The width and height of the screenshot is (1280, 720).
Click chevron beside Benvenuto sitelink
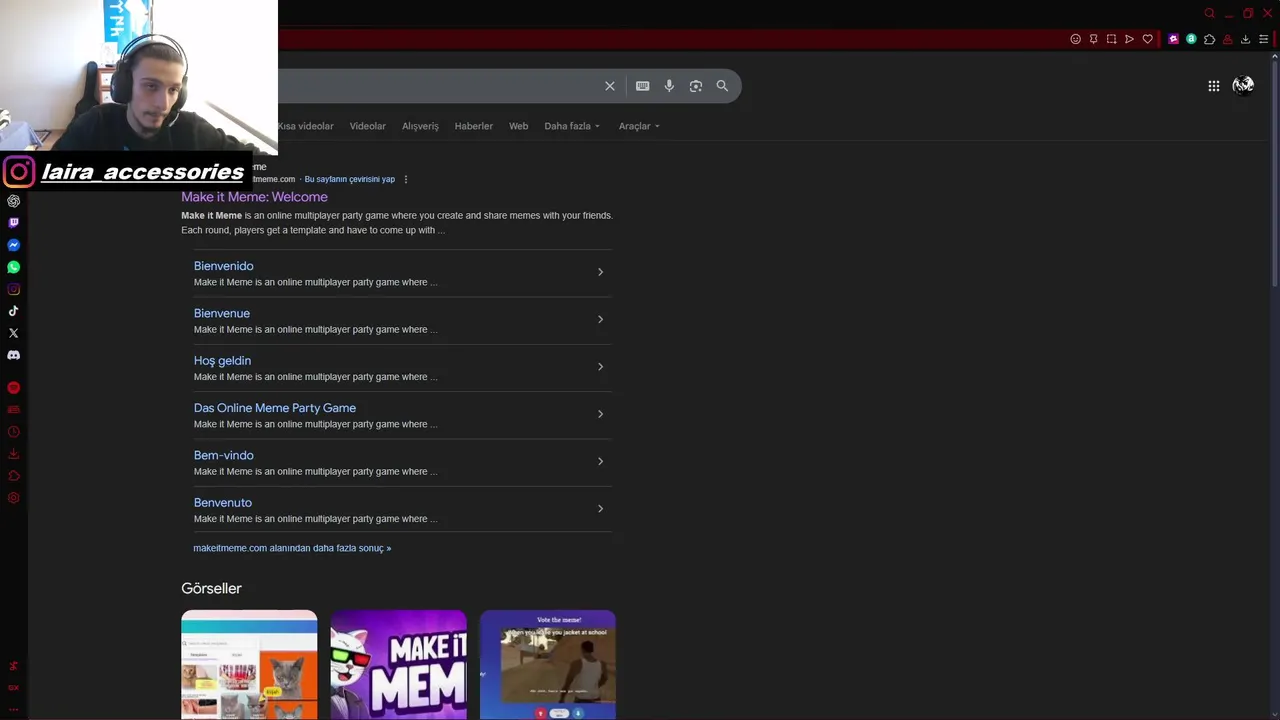click(x=600, y=508)
